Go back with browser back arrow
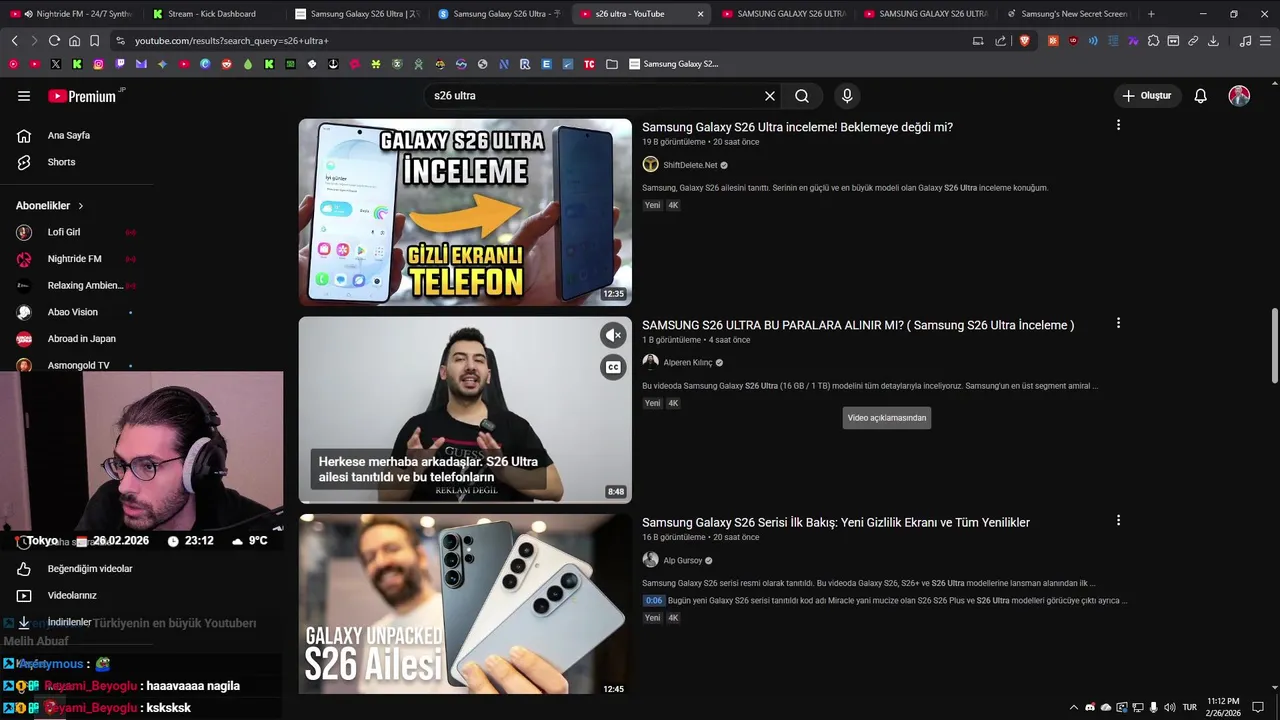1280x720 pixels. (14, 41)
